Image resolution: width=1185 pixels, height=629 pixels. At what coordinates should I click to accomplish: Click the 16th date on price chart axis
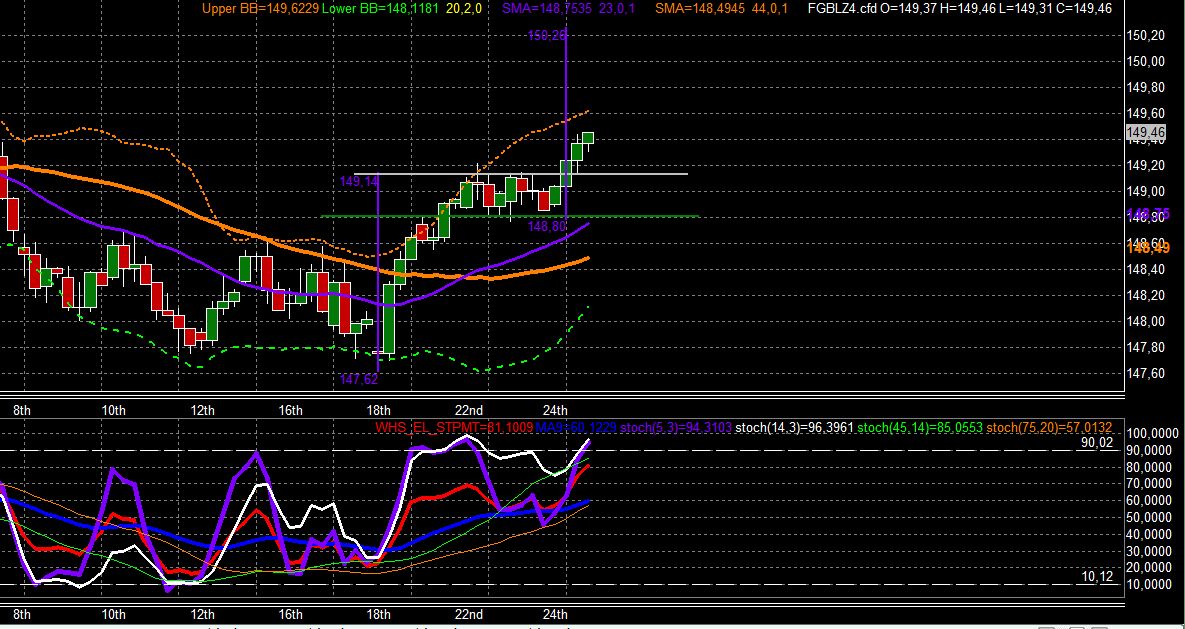[x=290, y=410]
